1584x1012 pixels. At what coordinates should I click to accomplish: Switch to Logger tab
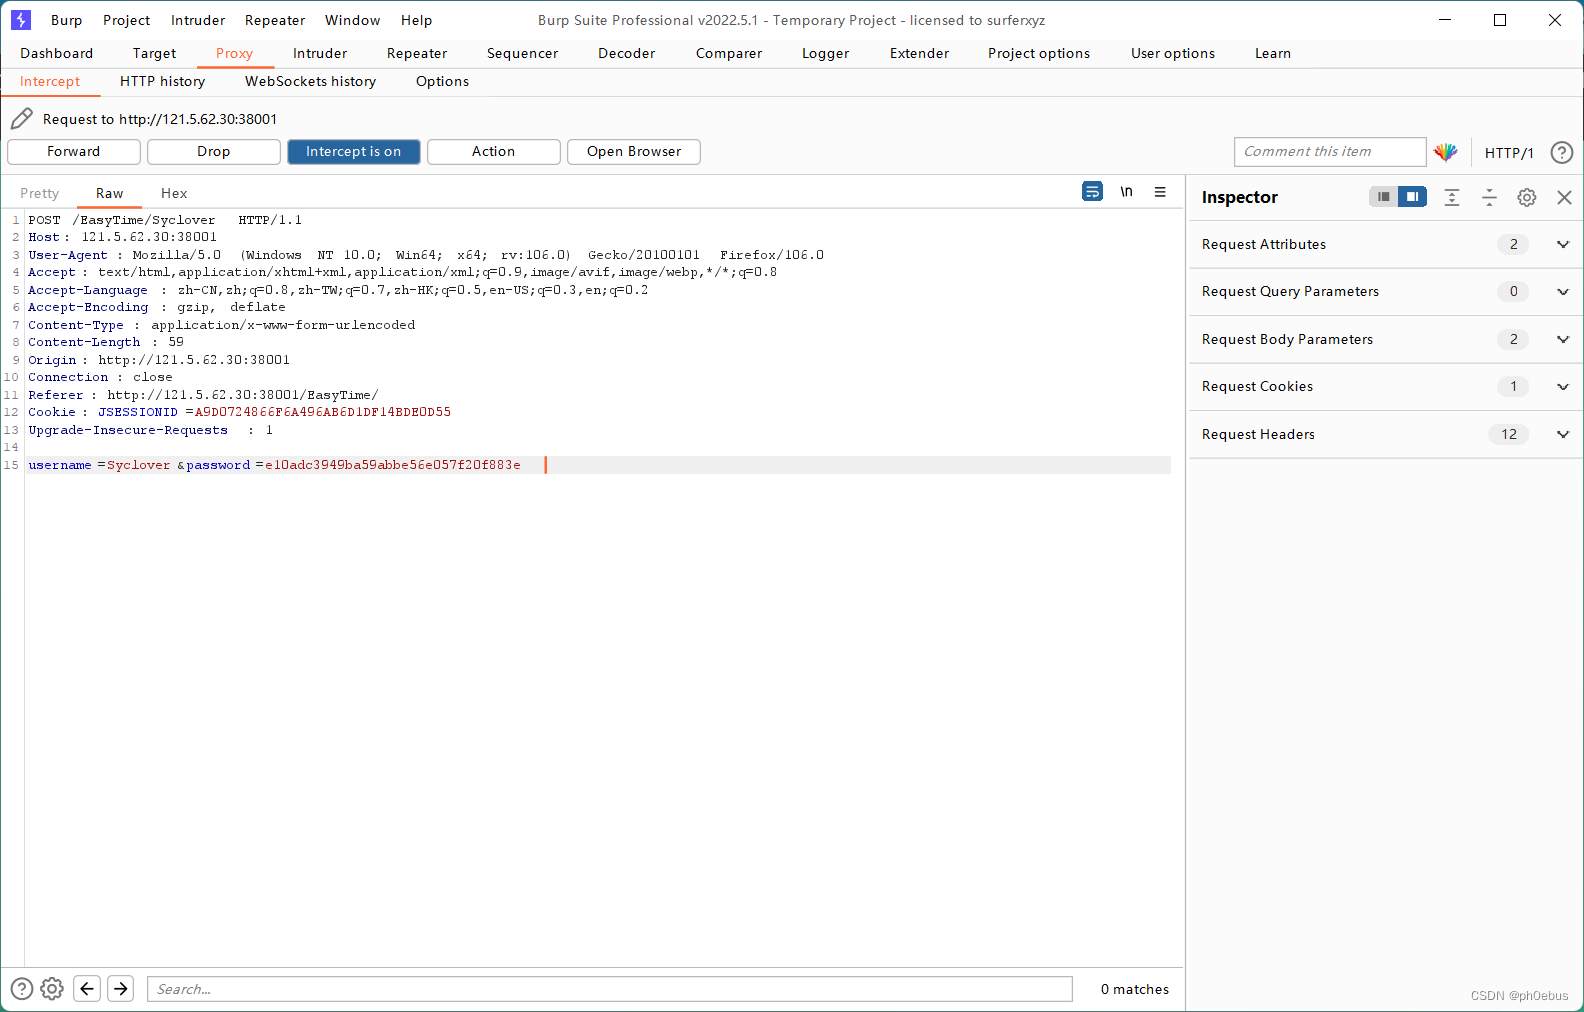(x=826, y=53)
